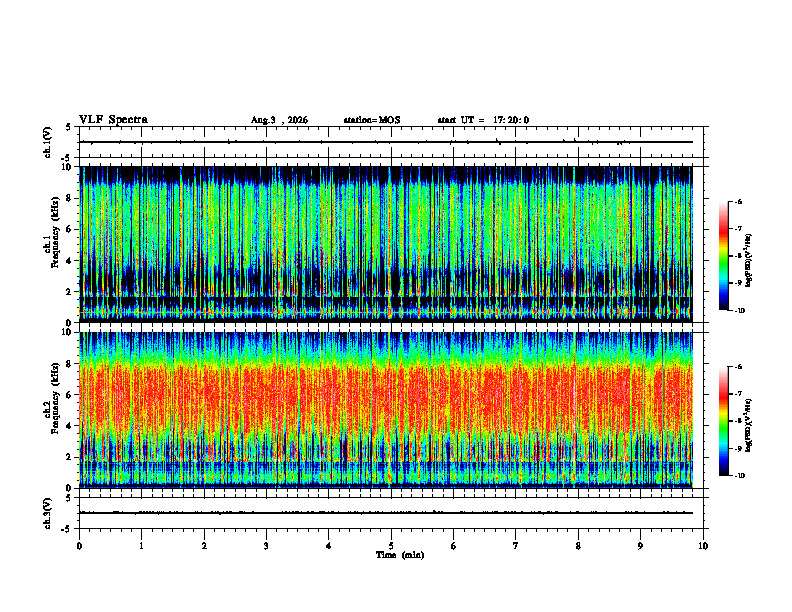Screen dimensions: 792x612
Task: Click the "1" tick on the time axis
Action: 141,546
